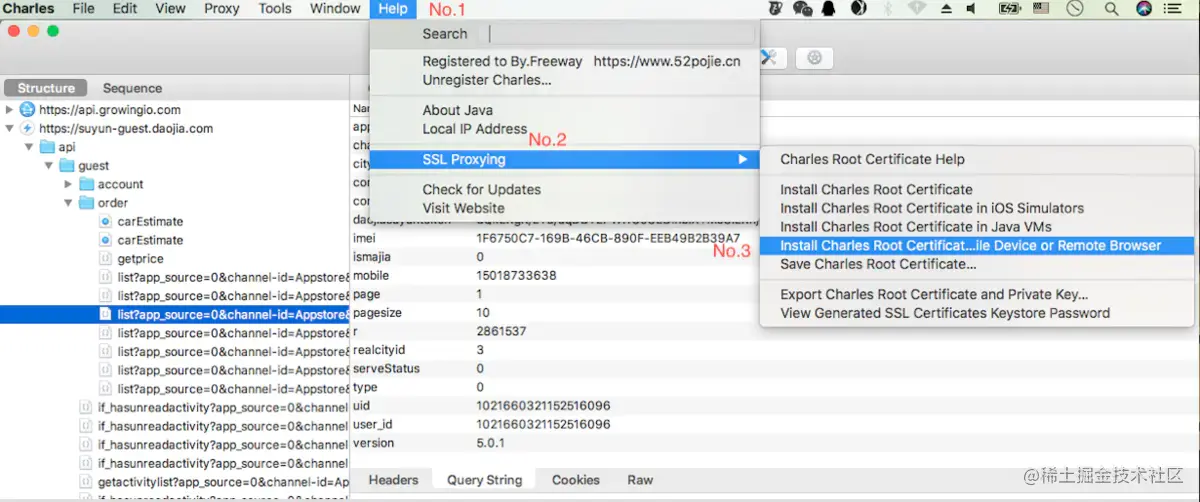Screen dimensions: 1200x502
Task: Click the getactivitylist document icon
Action: coord(86,482)
